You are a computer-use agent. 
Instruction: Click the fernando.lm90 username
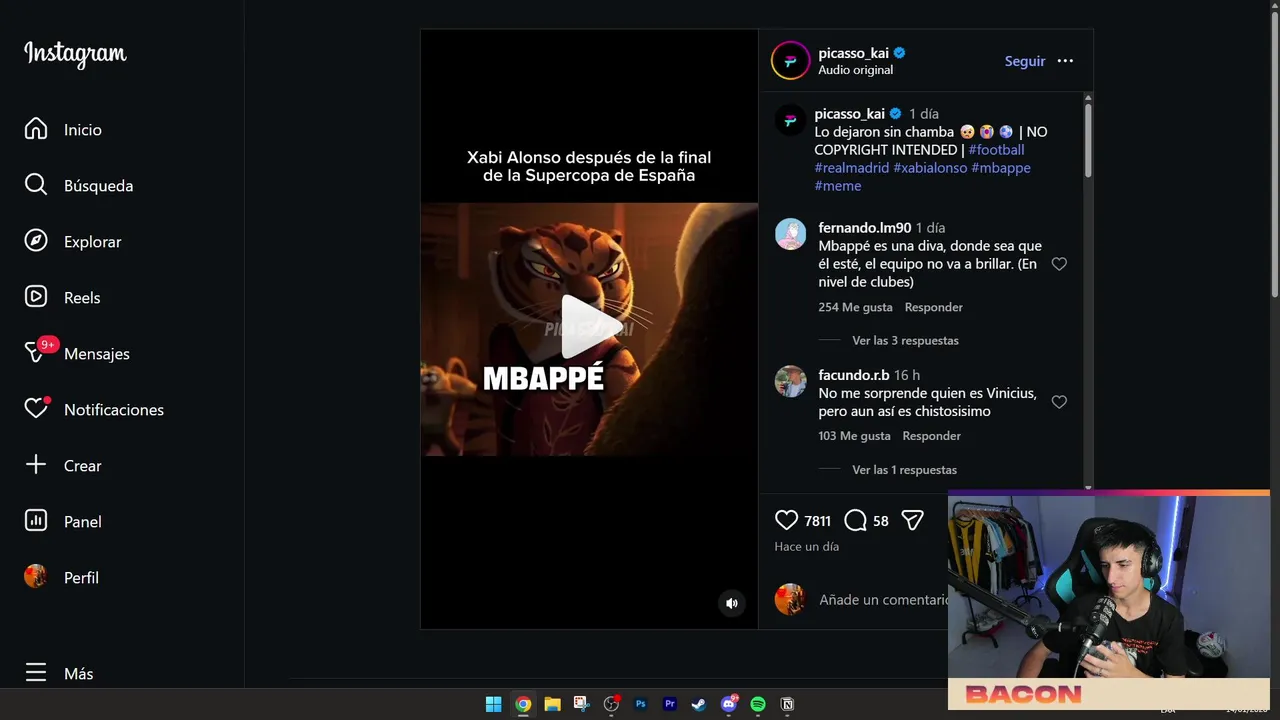tap(865, 228)
